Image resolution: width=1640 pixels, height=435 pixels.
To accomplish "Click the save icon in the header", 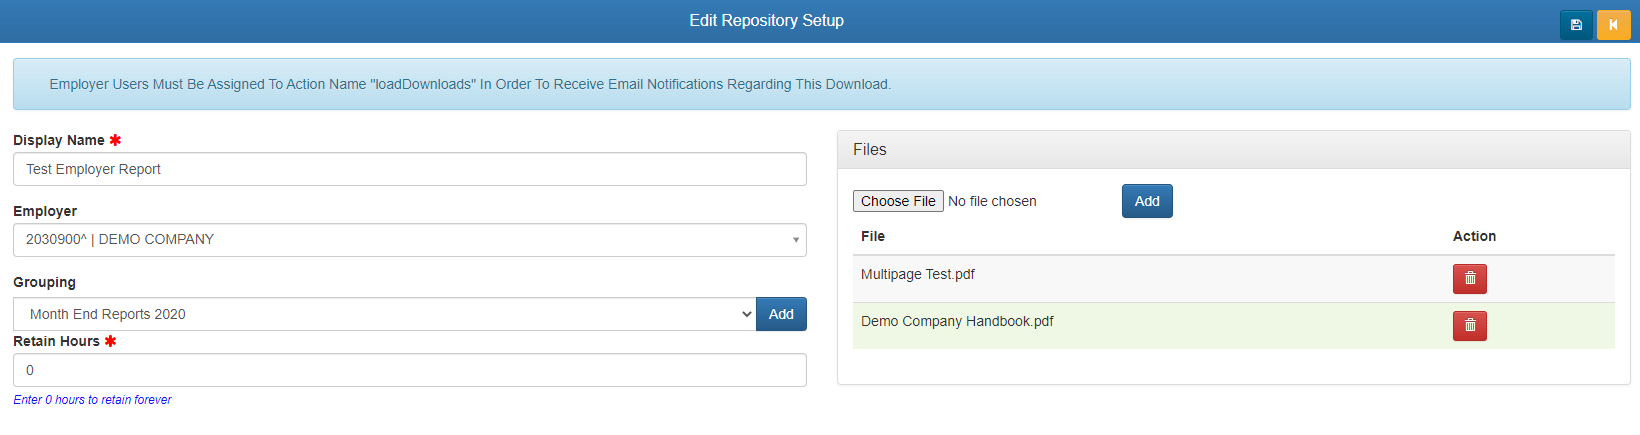I will (x=1576, y=25).
